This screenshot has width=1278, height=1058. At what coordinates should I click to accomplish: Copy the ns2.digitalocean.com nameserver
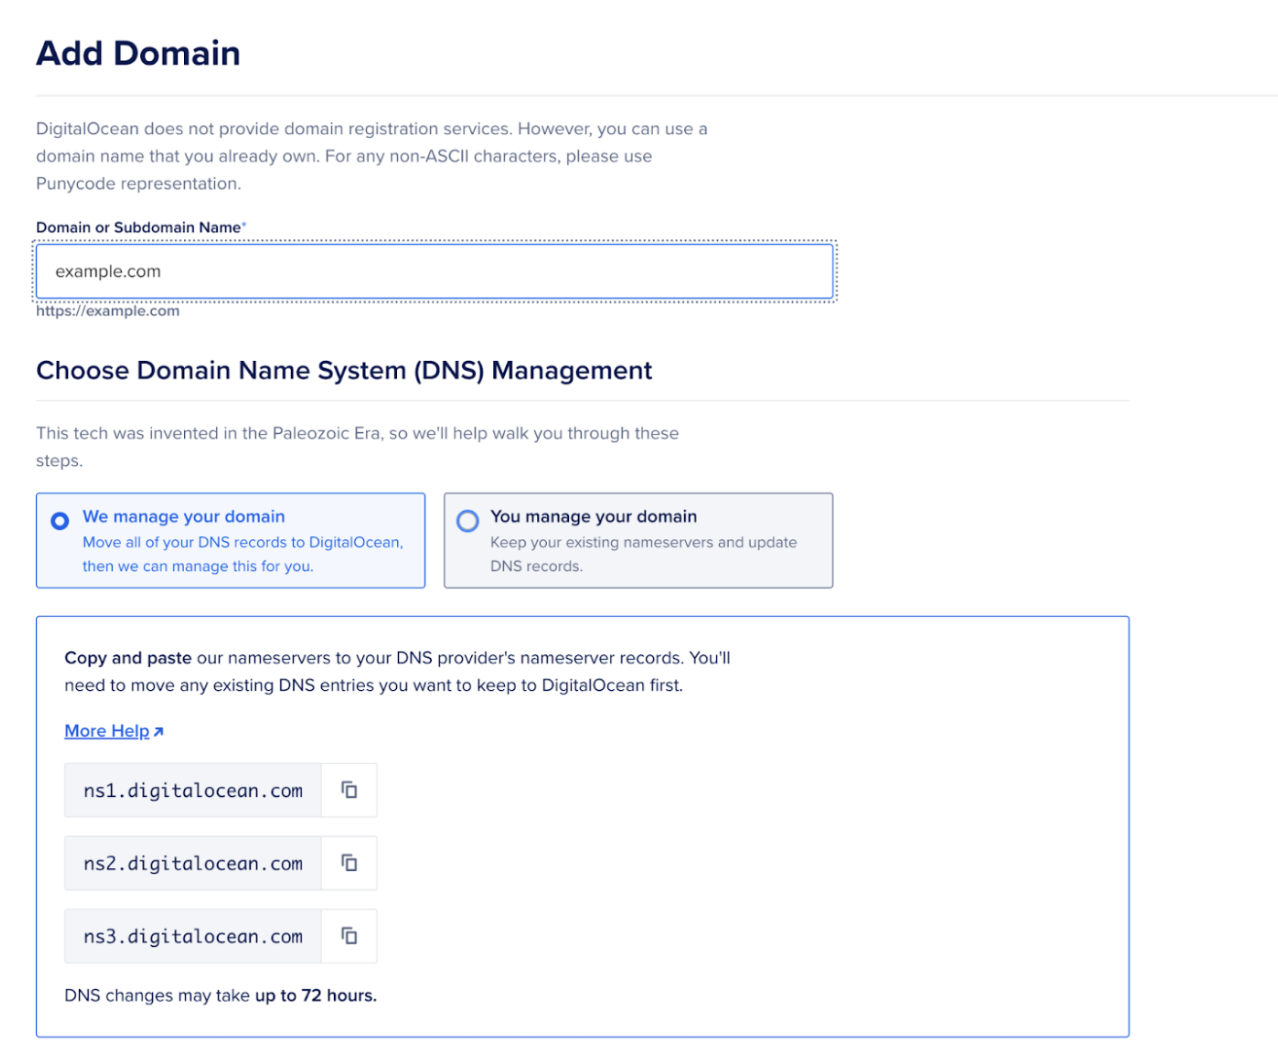pos(349,863)
